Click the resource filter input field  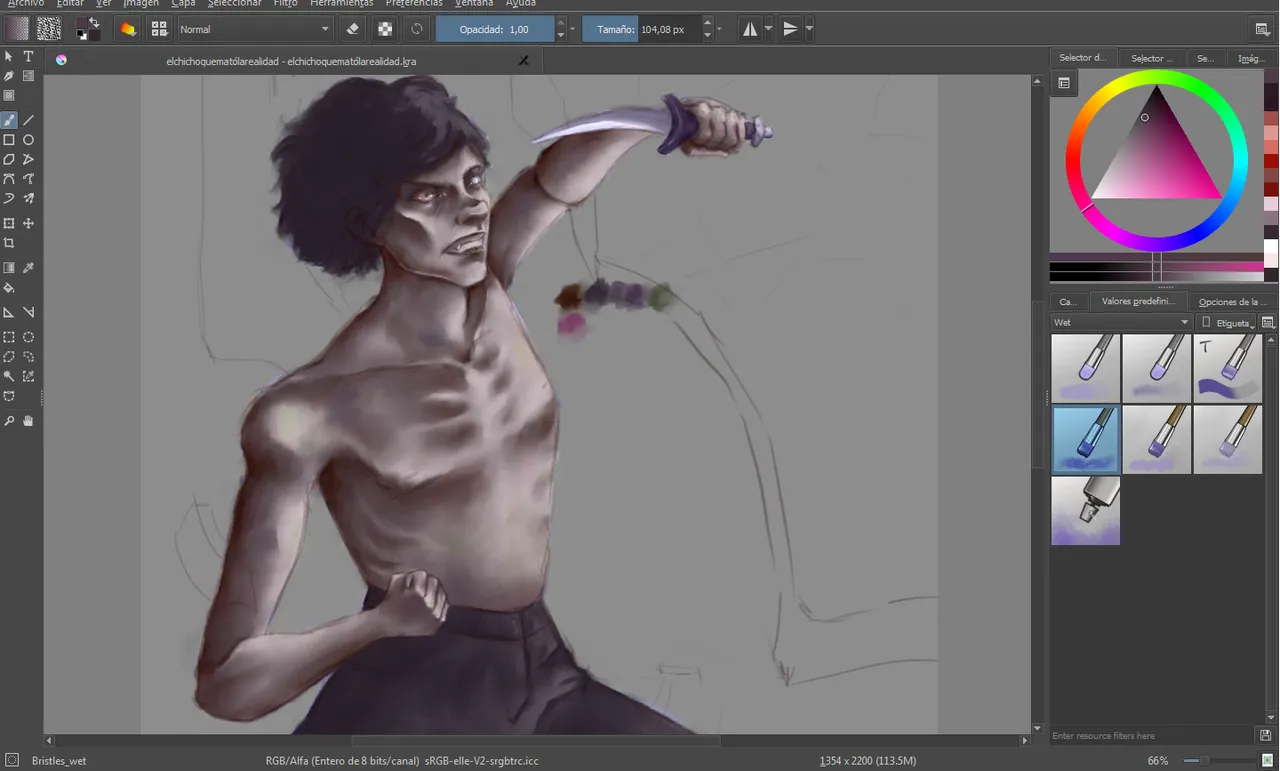(x=1152, y=736)
